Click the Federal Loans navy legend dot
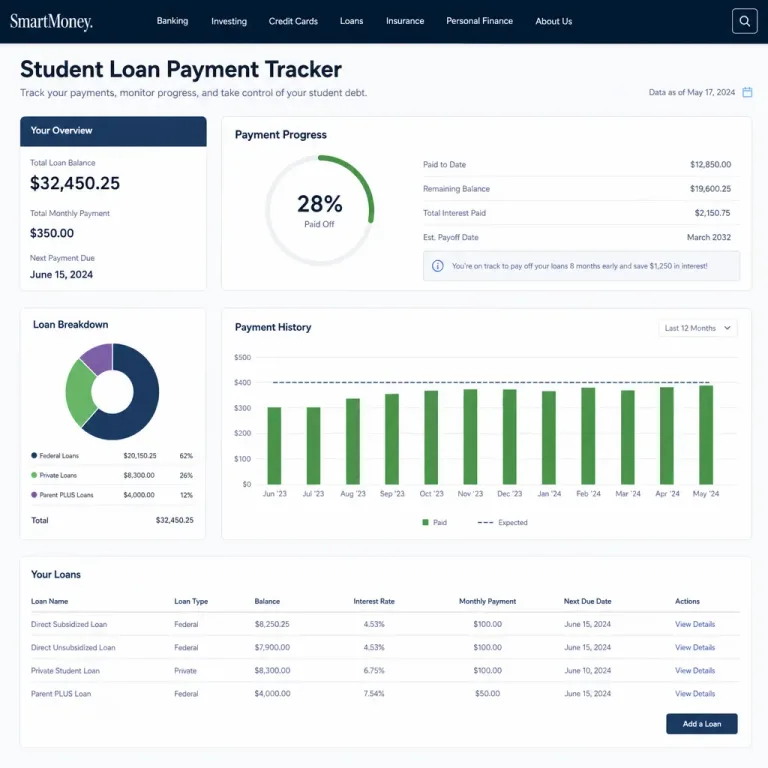768x768 pixels. (x=34, y=456)
